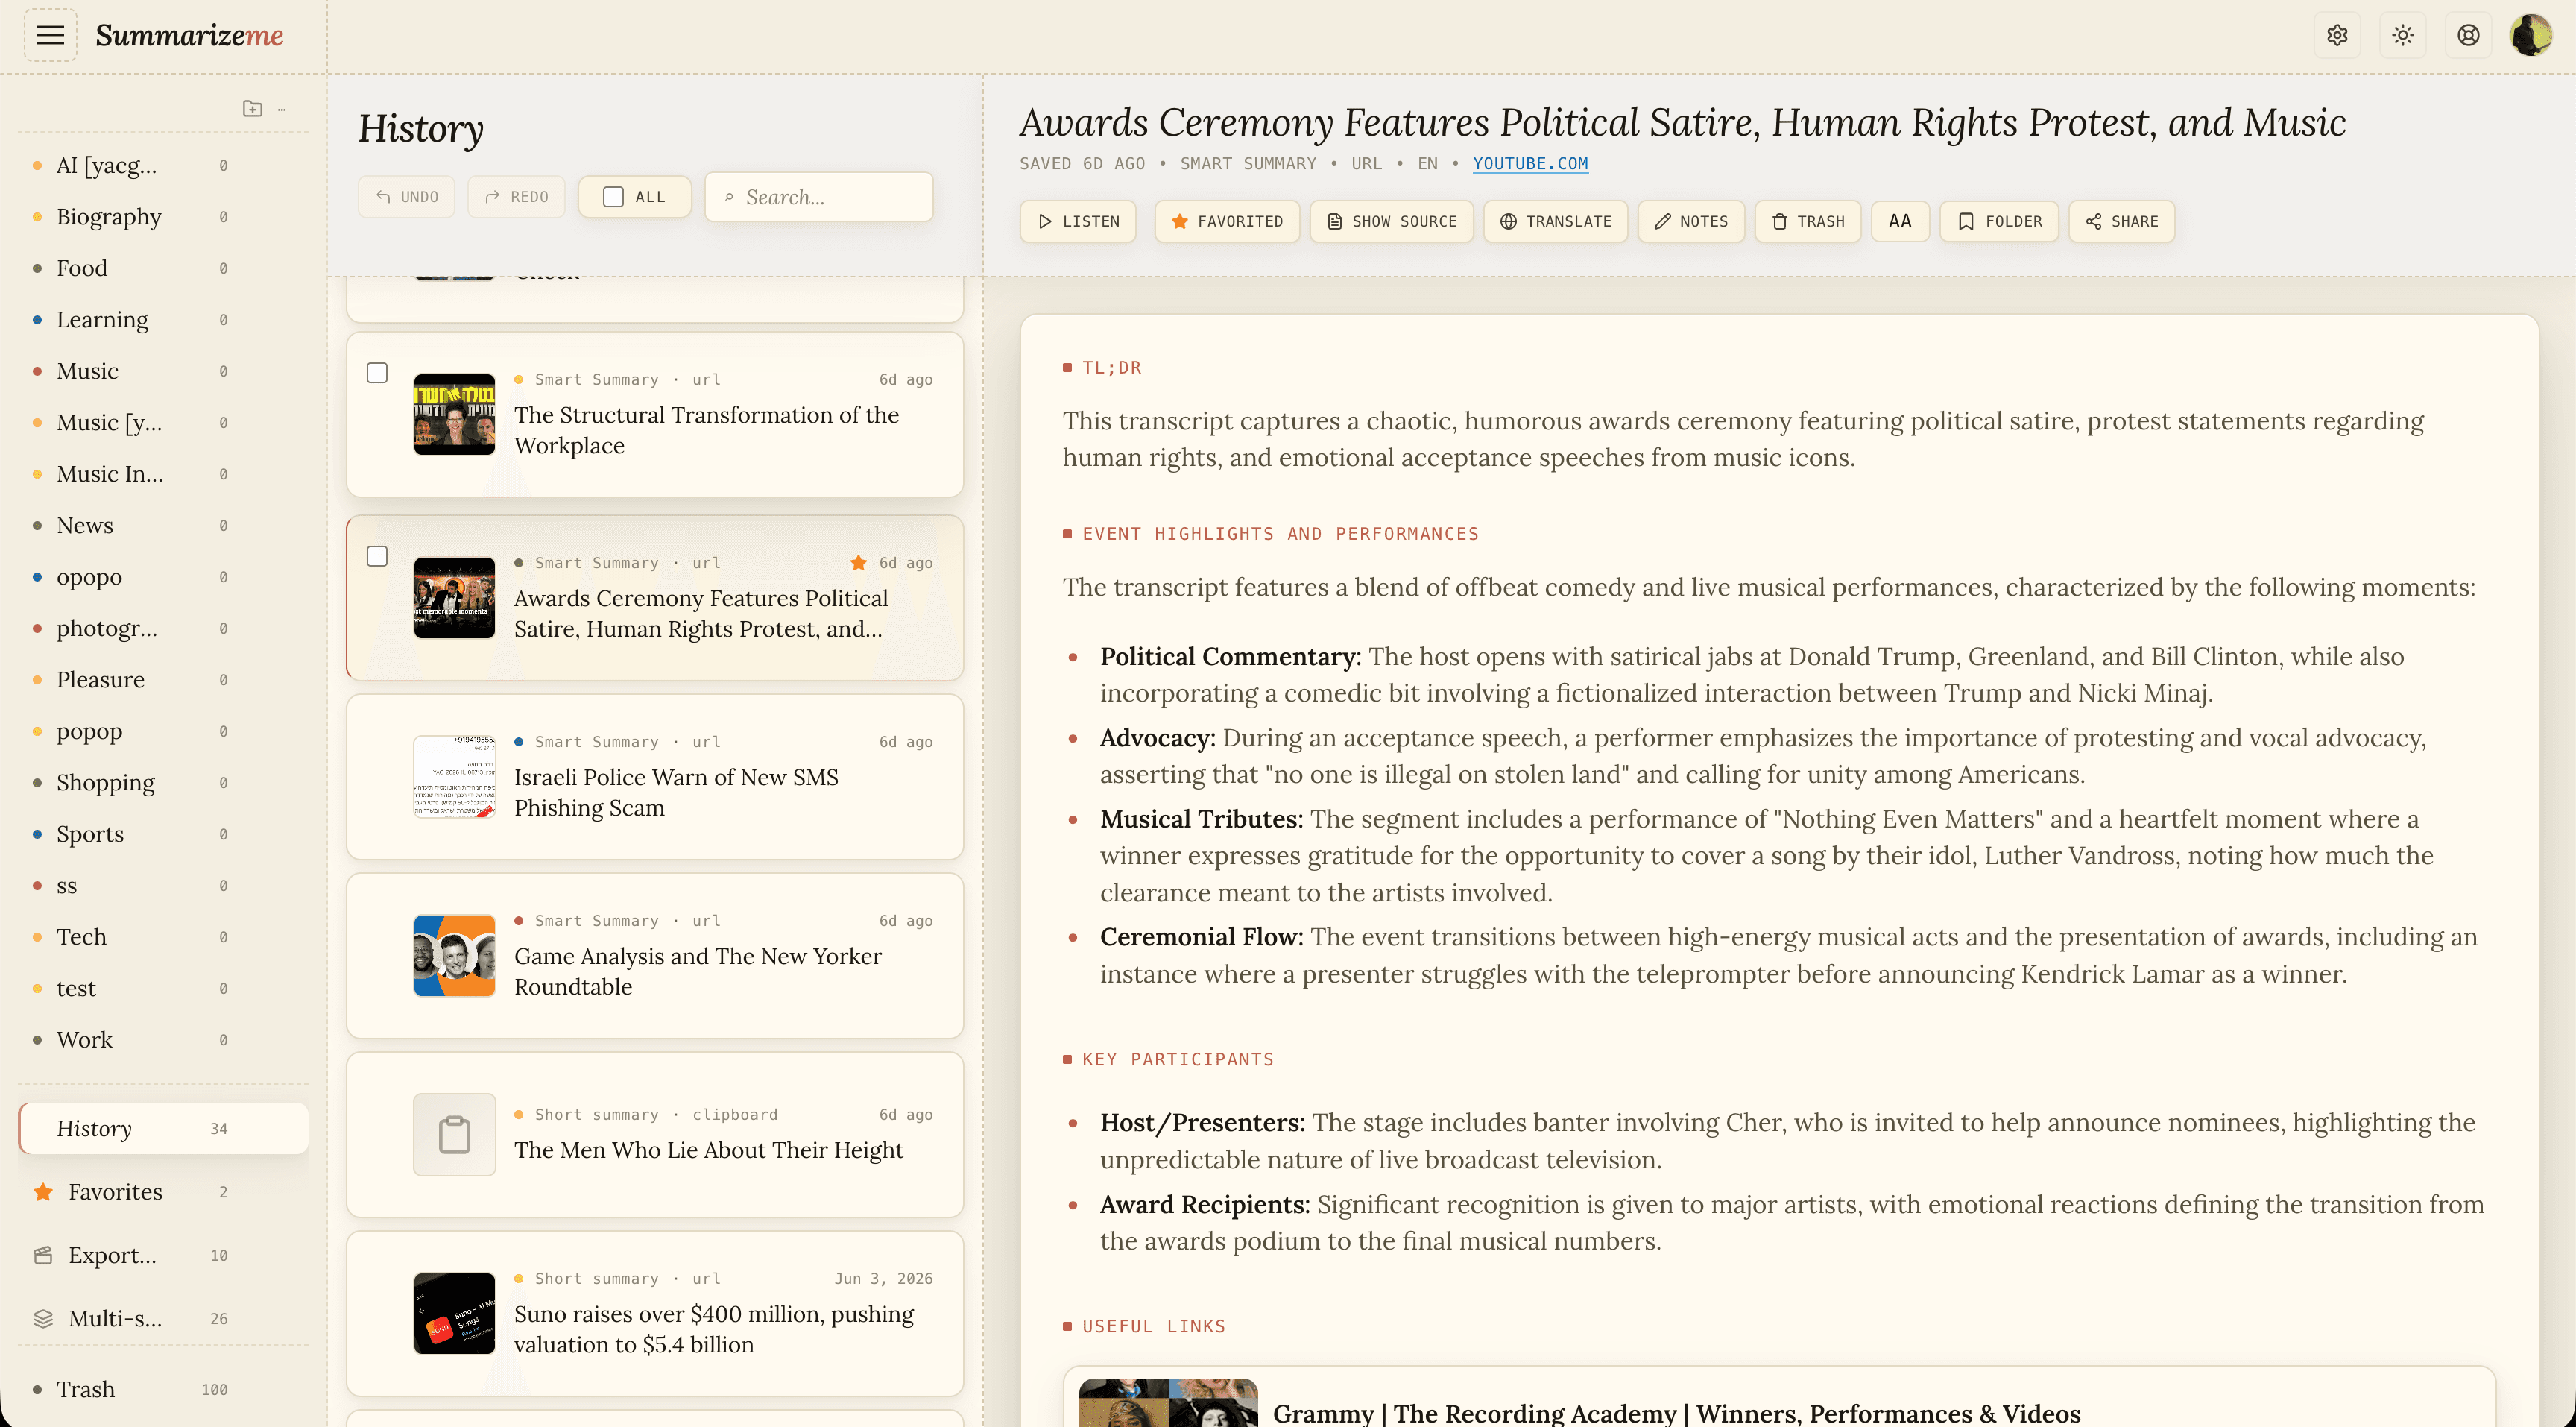This screenshot has height=1427, width=2576.
Task: Click the Summarizeme logo
Action: [x=190, y=36]
